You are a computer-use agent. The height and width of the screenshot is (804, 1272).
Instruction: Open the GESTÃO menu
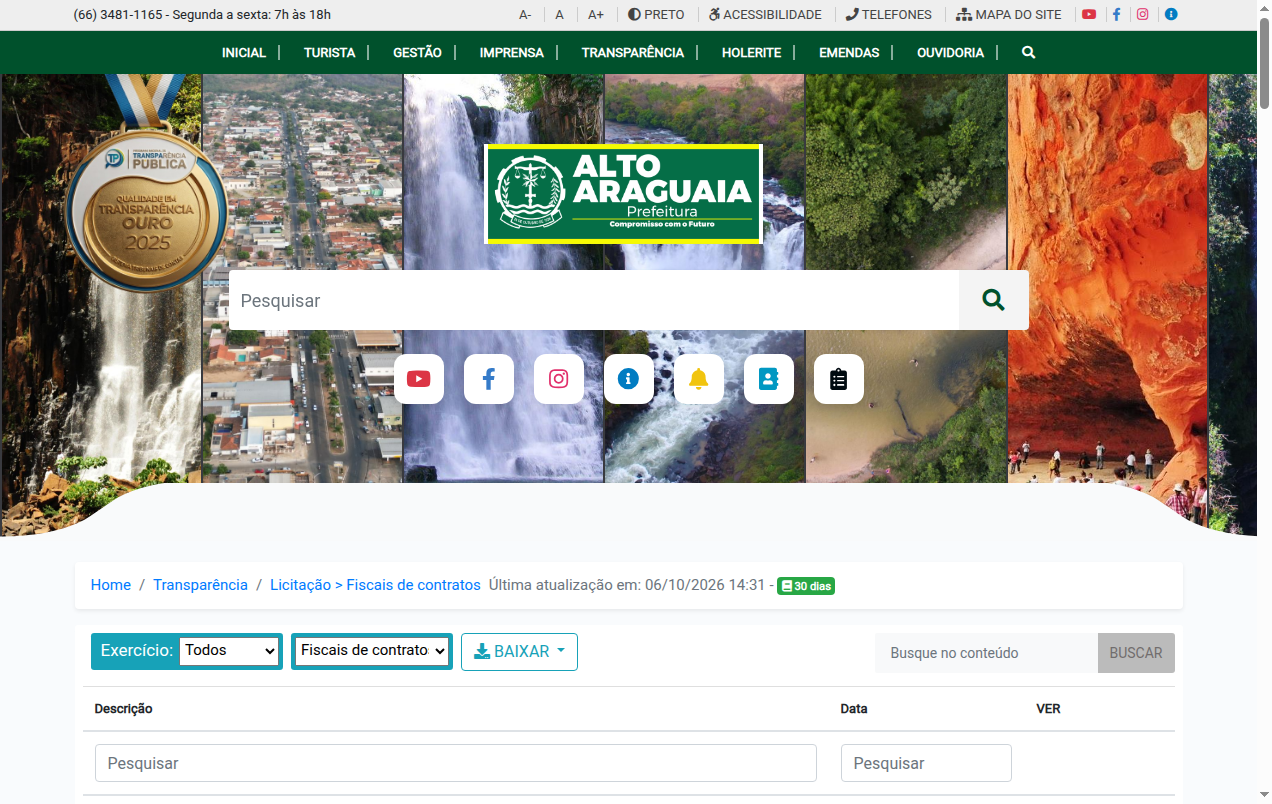[417, 53]
